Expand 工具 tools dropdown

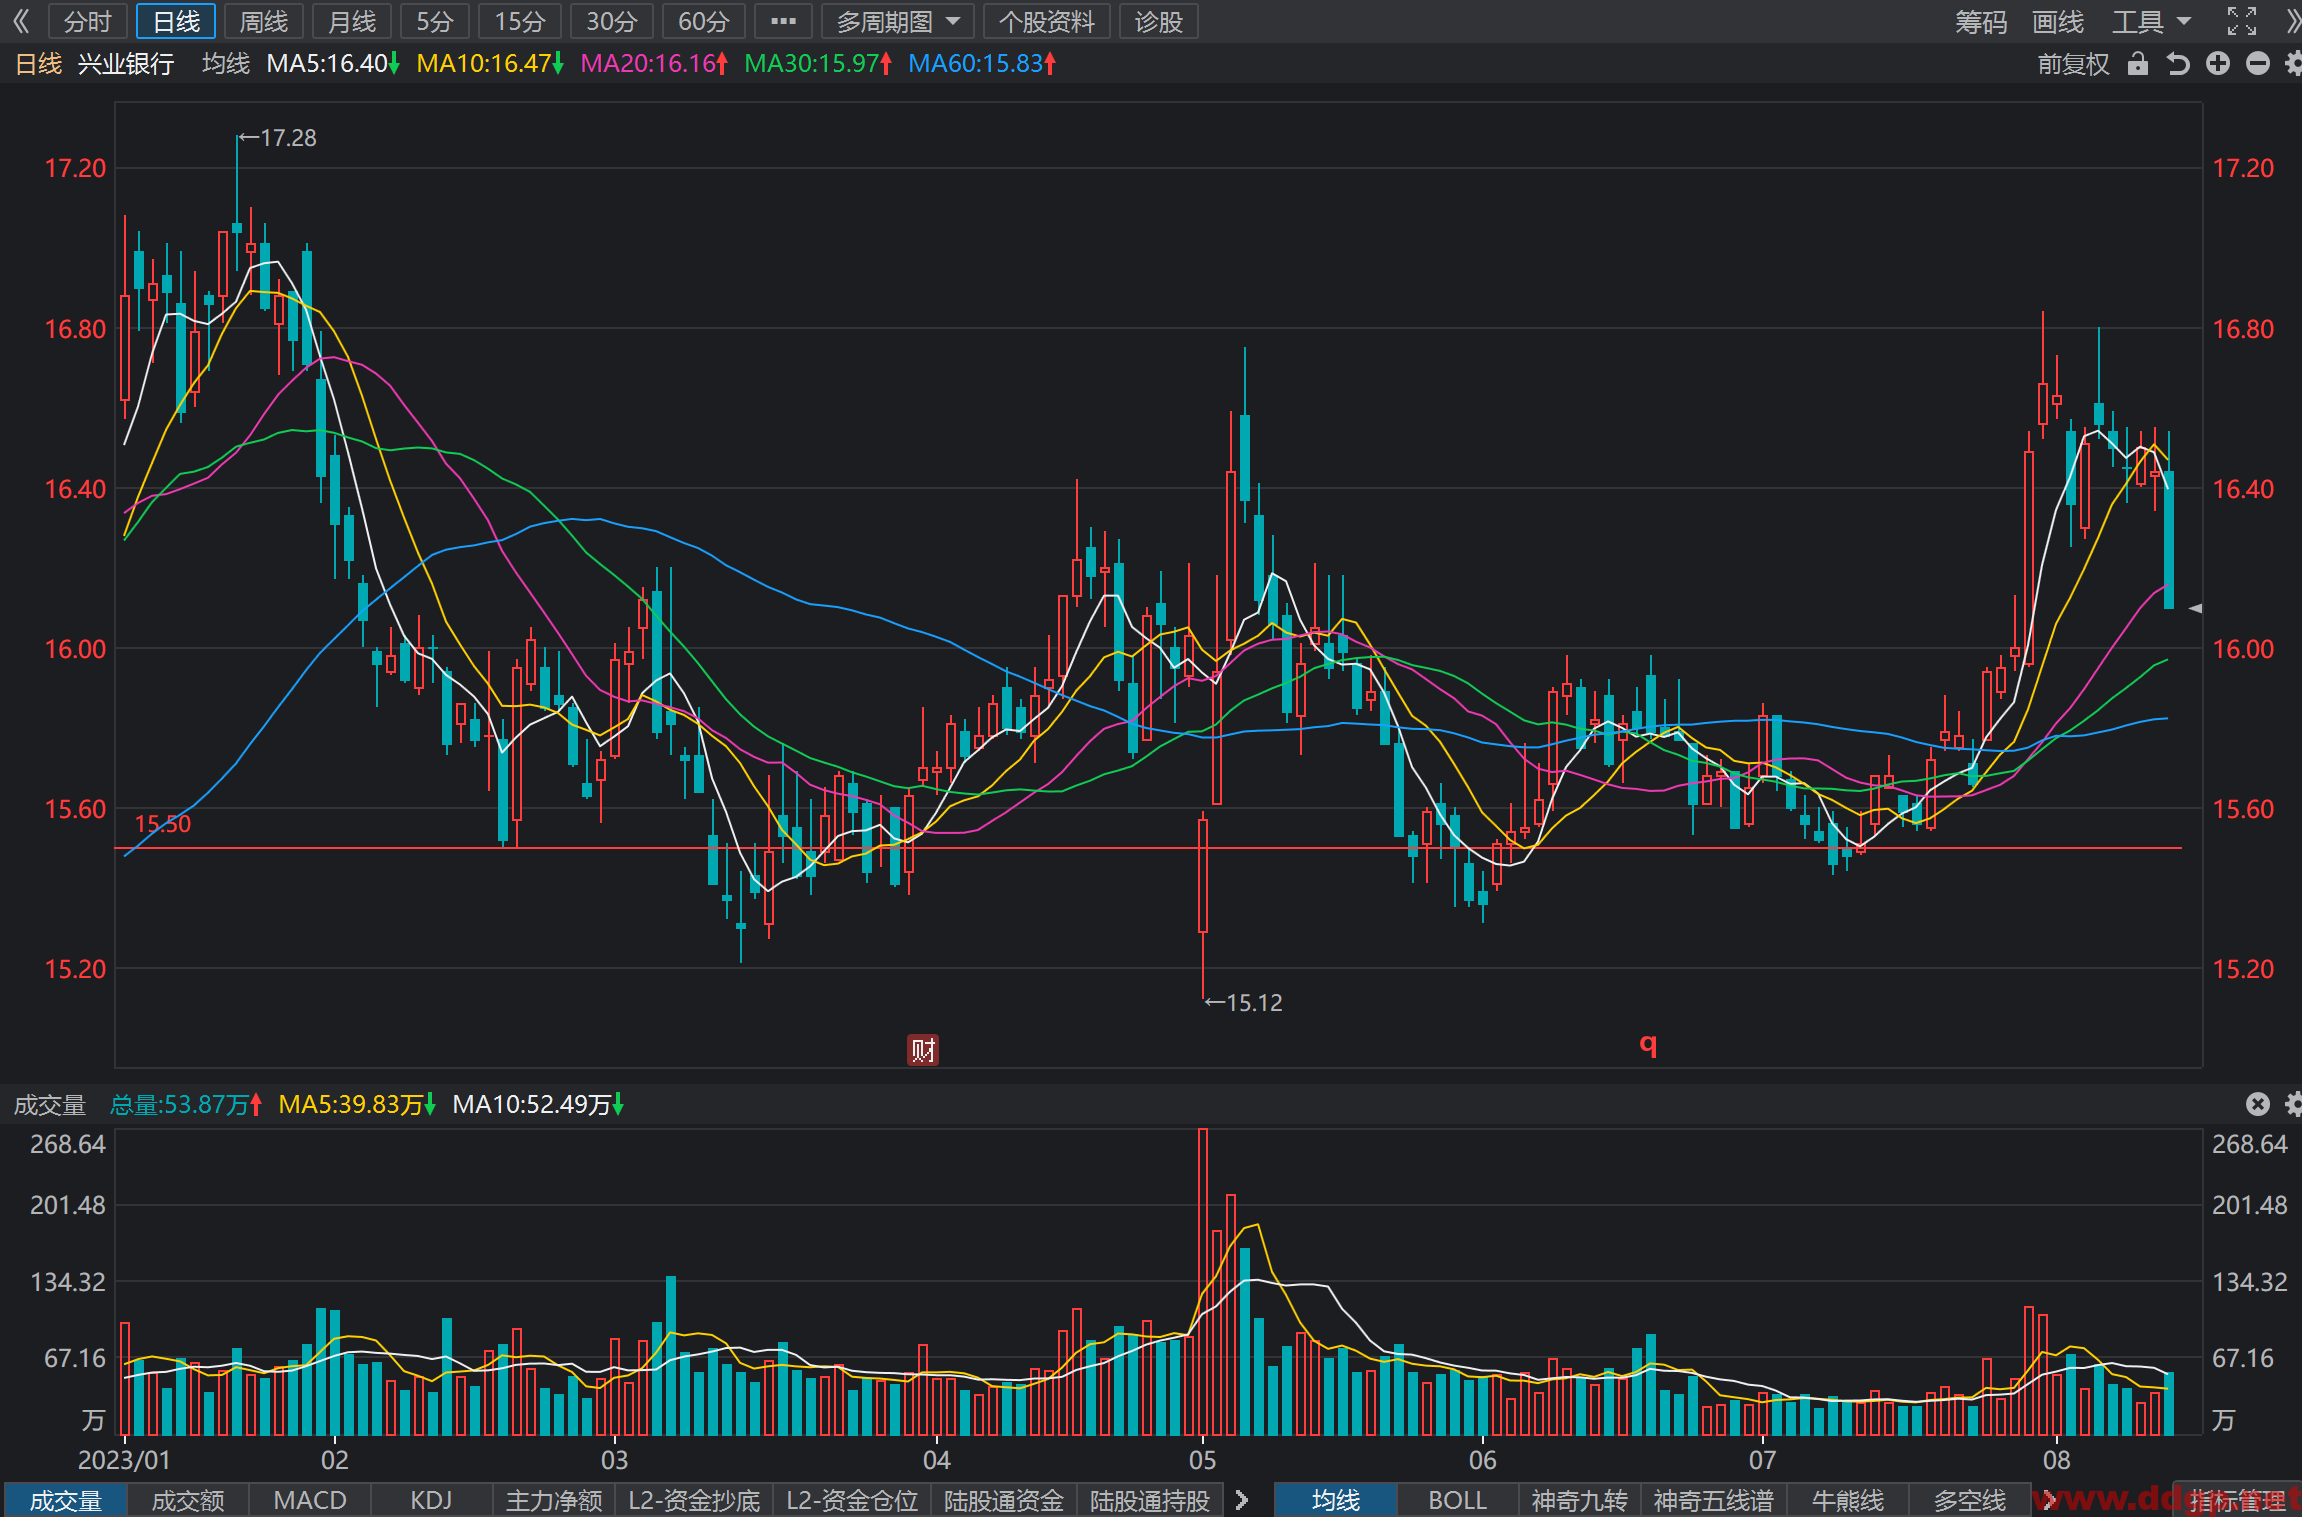[2151, 21]
